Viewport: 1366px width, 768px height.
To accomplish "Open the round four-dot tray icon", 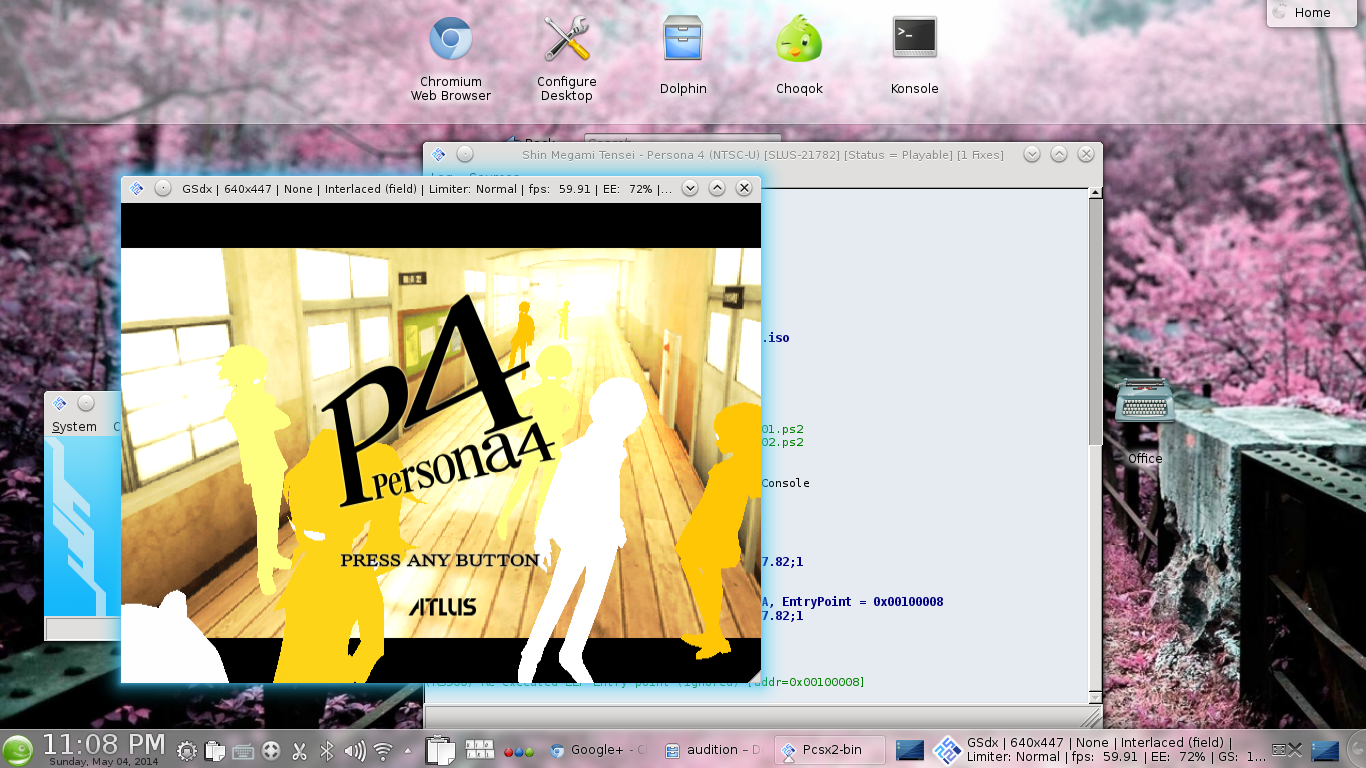I will coord(270,750).
